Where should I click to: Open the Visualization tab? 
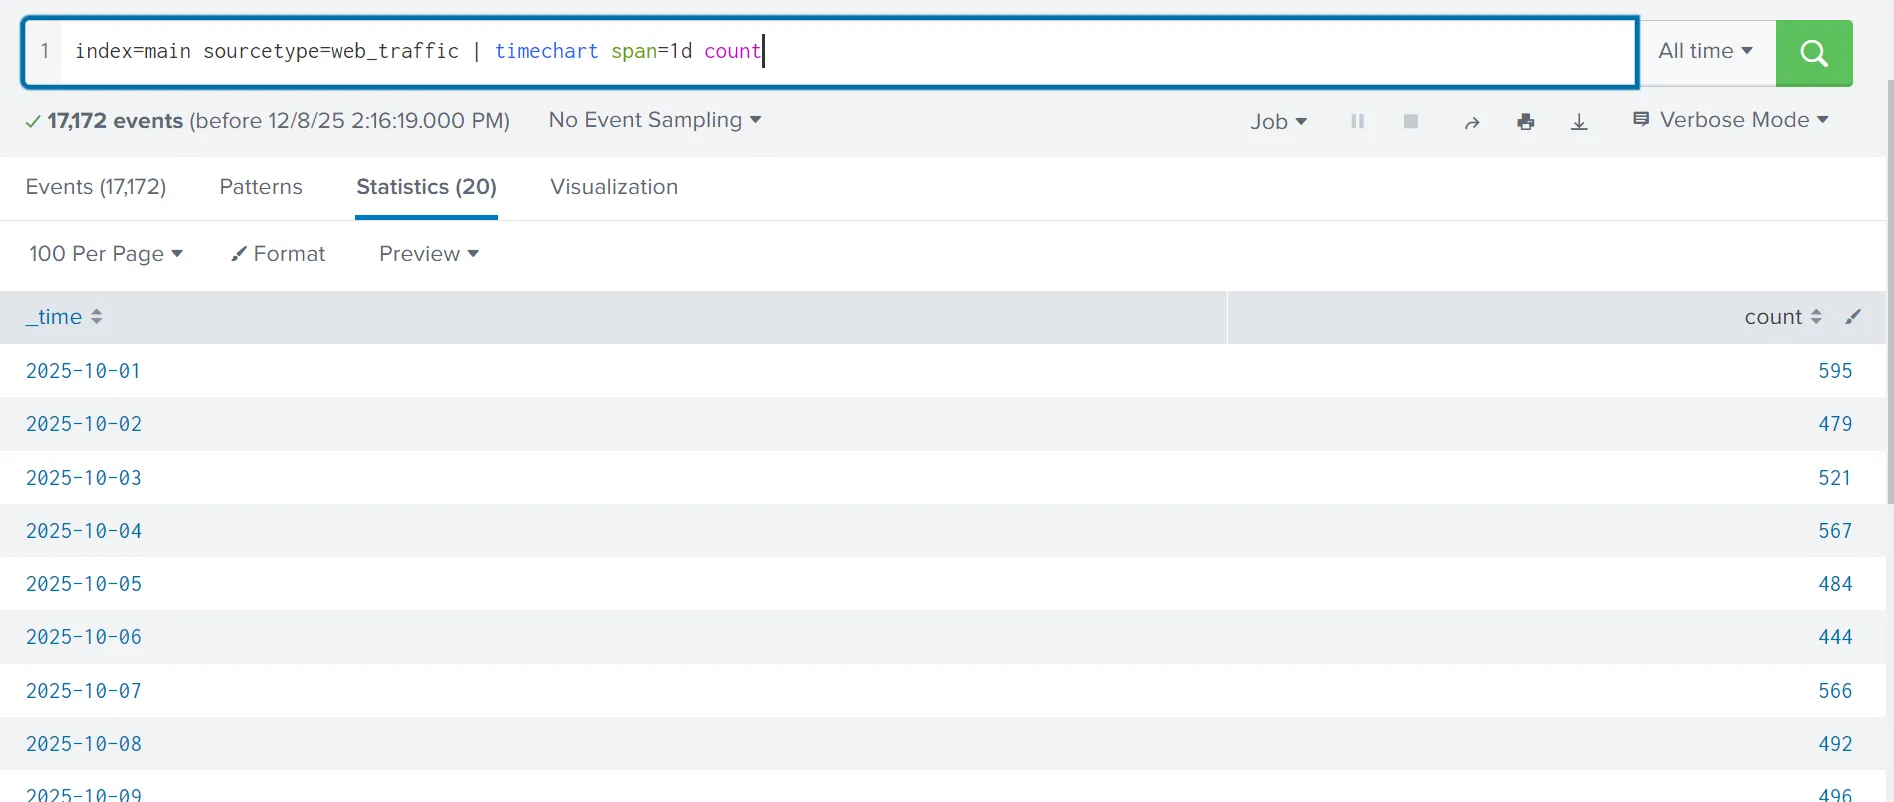pos(614,187)
